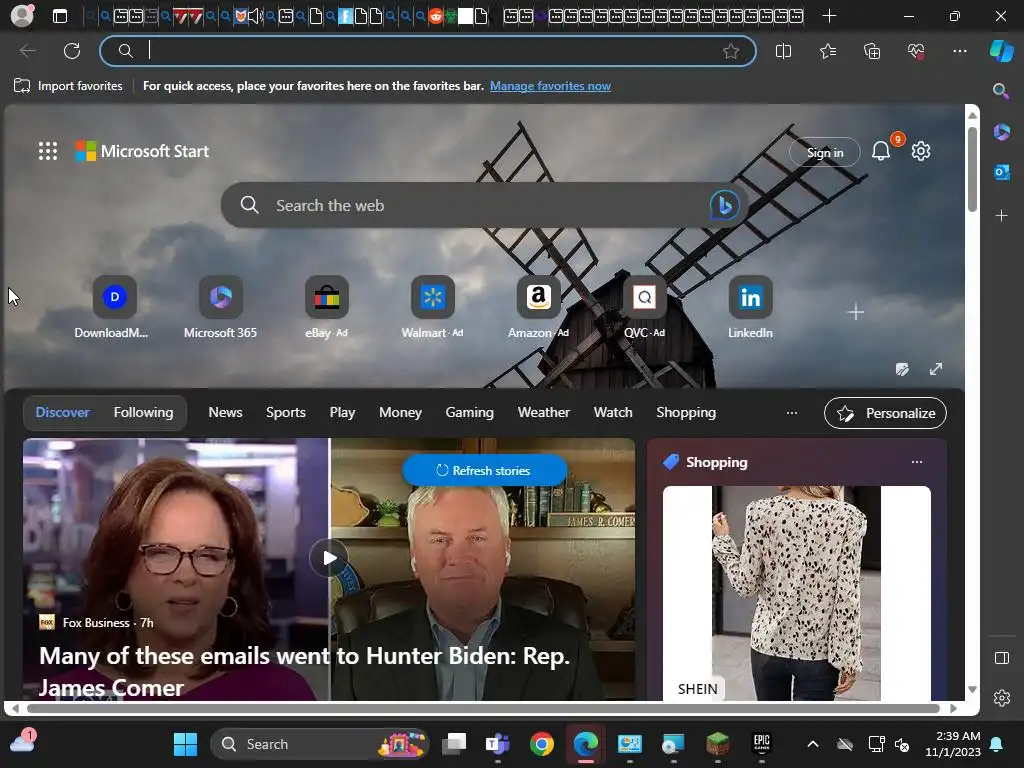
Task: Add this page to favorites star
Action: 731,51
